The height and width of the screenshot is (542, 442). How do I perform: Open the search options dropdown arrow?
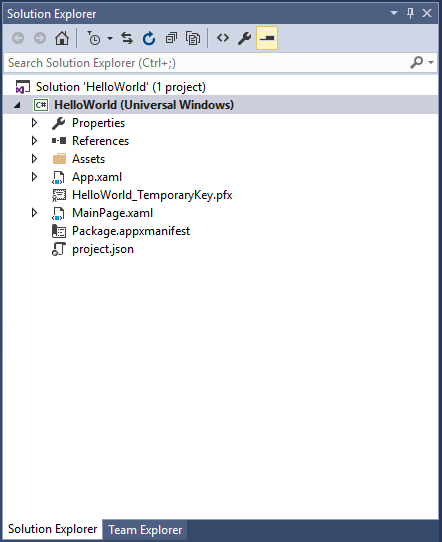tap(431, 63)
